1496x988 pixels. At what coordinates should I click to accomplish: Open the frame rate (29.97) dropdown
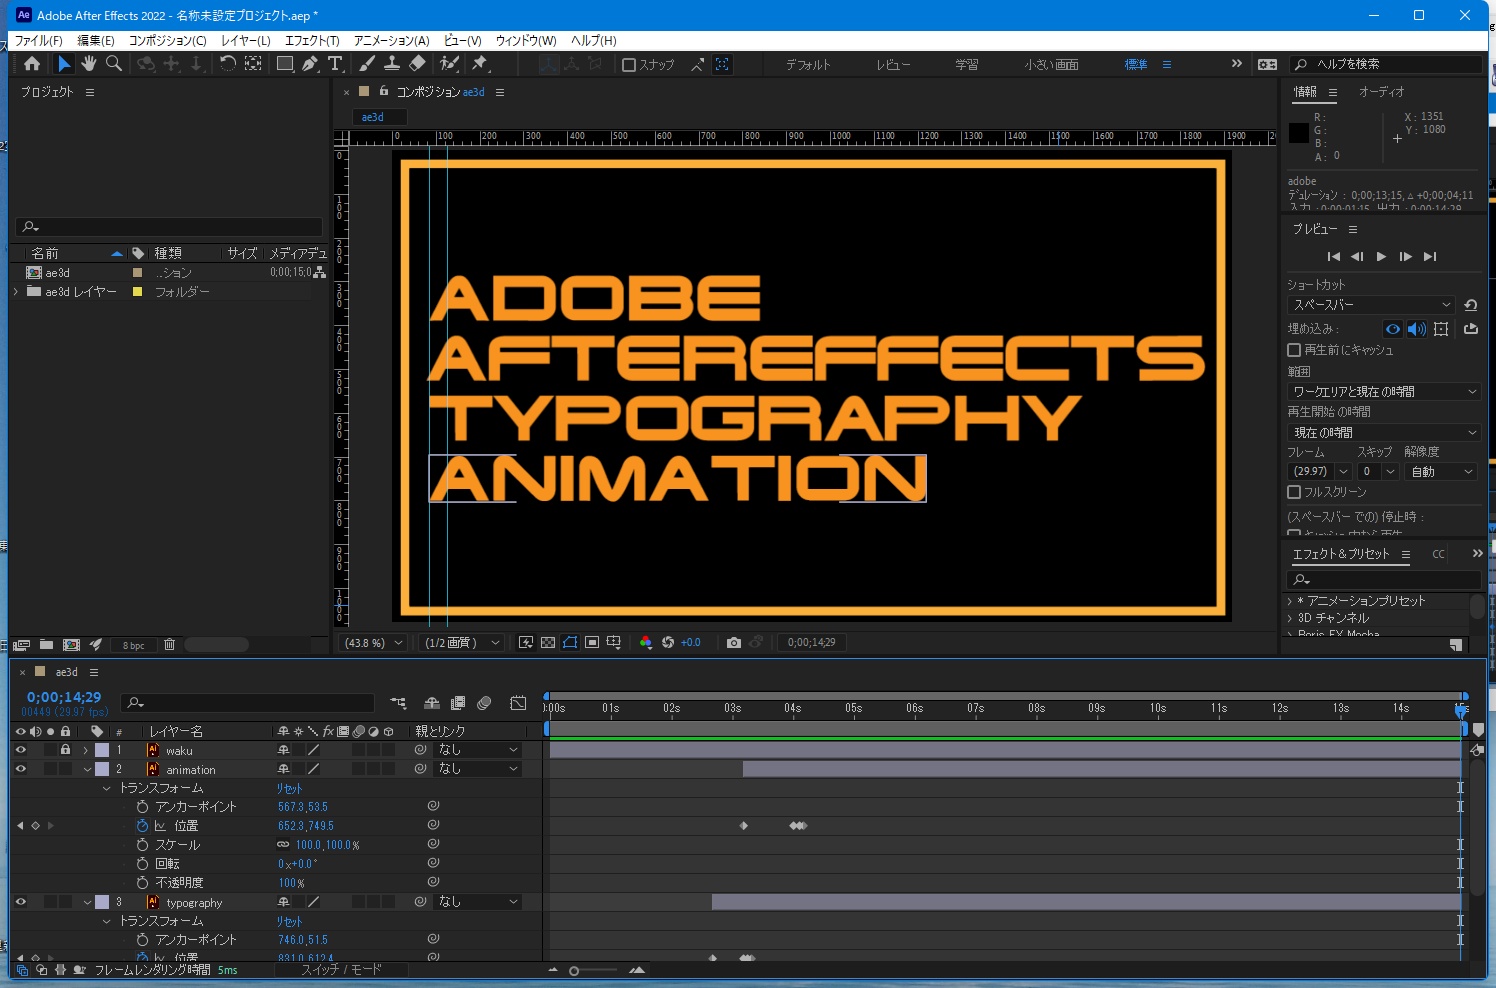pyautogui.click(x=1320, y=472)
